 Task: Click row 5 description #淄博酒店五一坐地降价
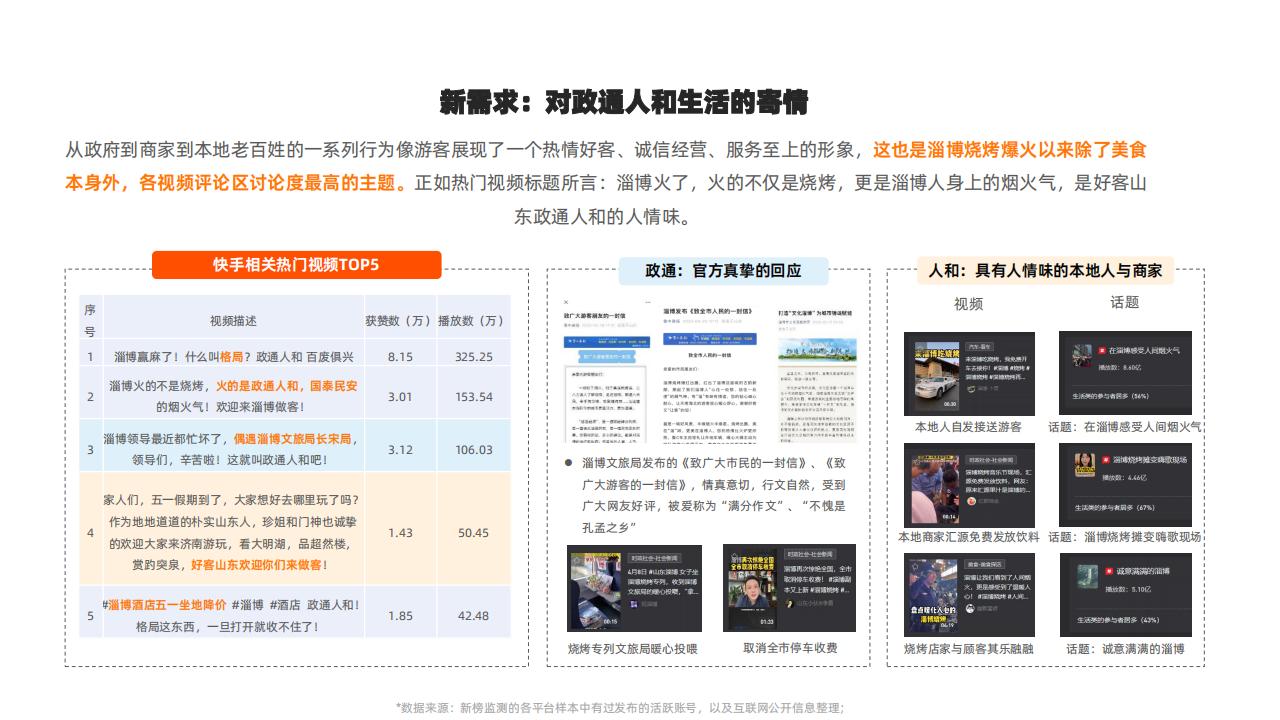[231, 616]
